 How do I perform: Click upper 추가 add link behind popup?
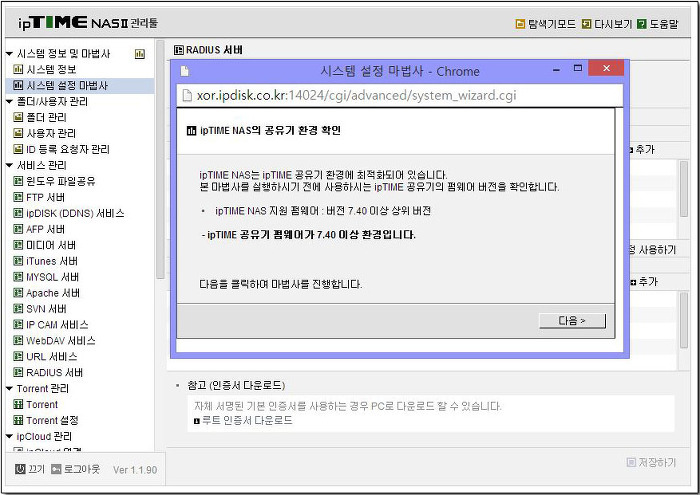[x=644, y=150]
